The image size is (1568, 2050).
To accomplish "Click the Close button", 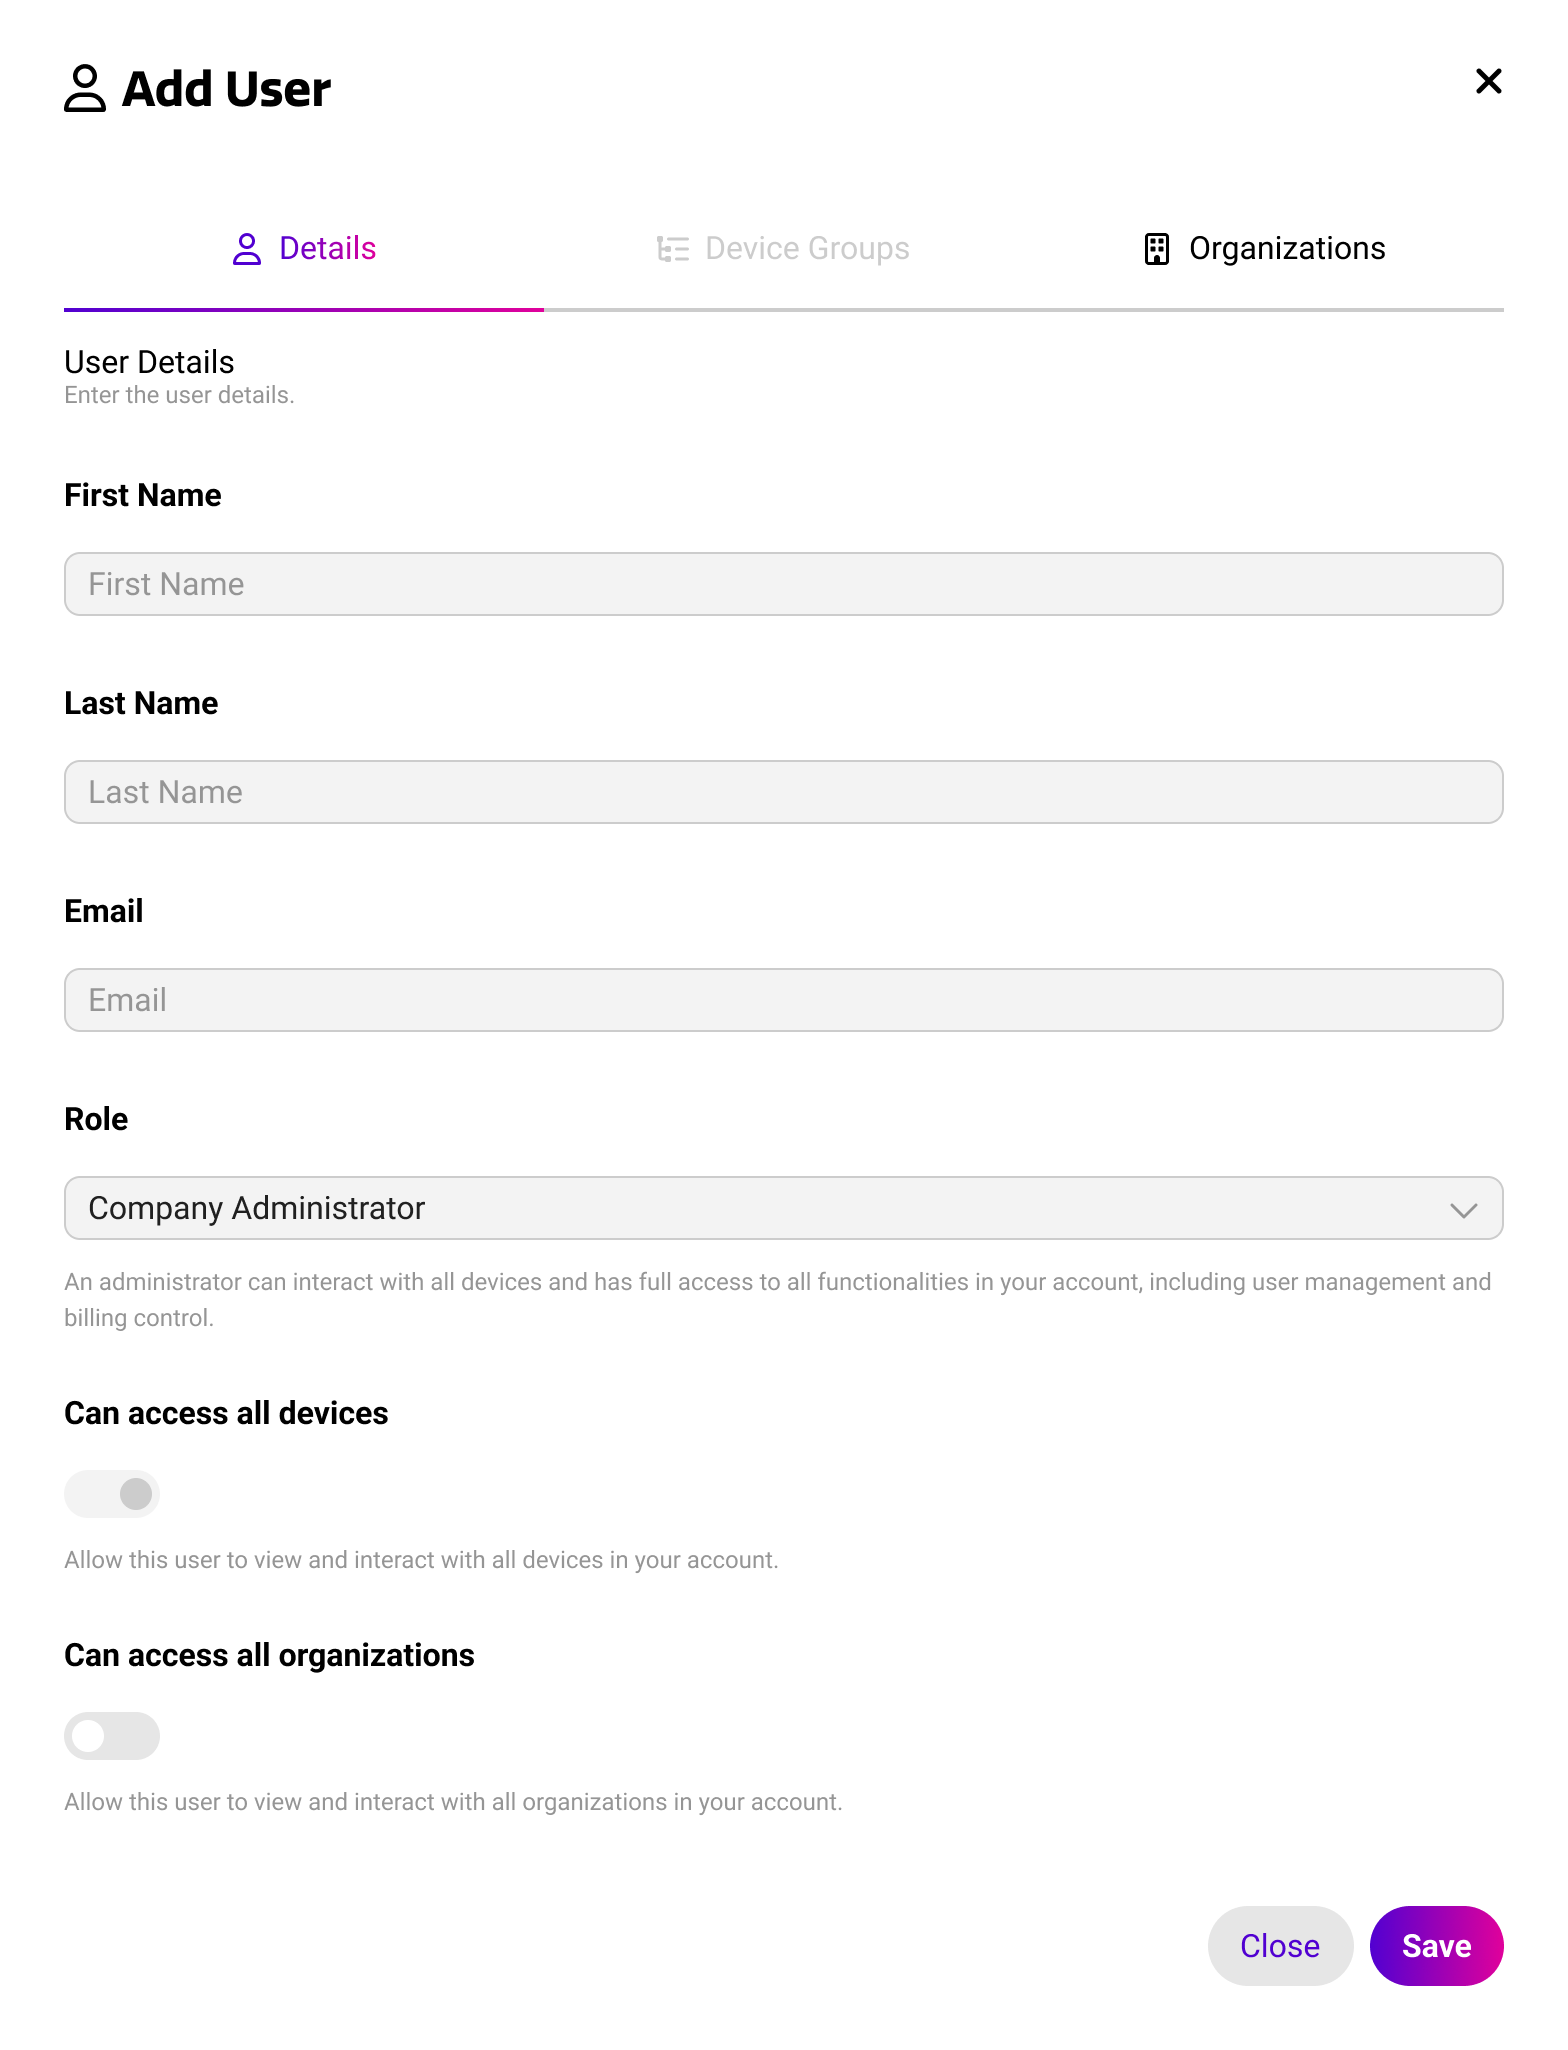I will [x=1281, y=1946].
